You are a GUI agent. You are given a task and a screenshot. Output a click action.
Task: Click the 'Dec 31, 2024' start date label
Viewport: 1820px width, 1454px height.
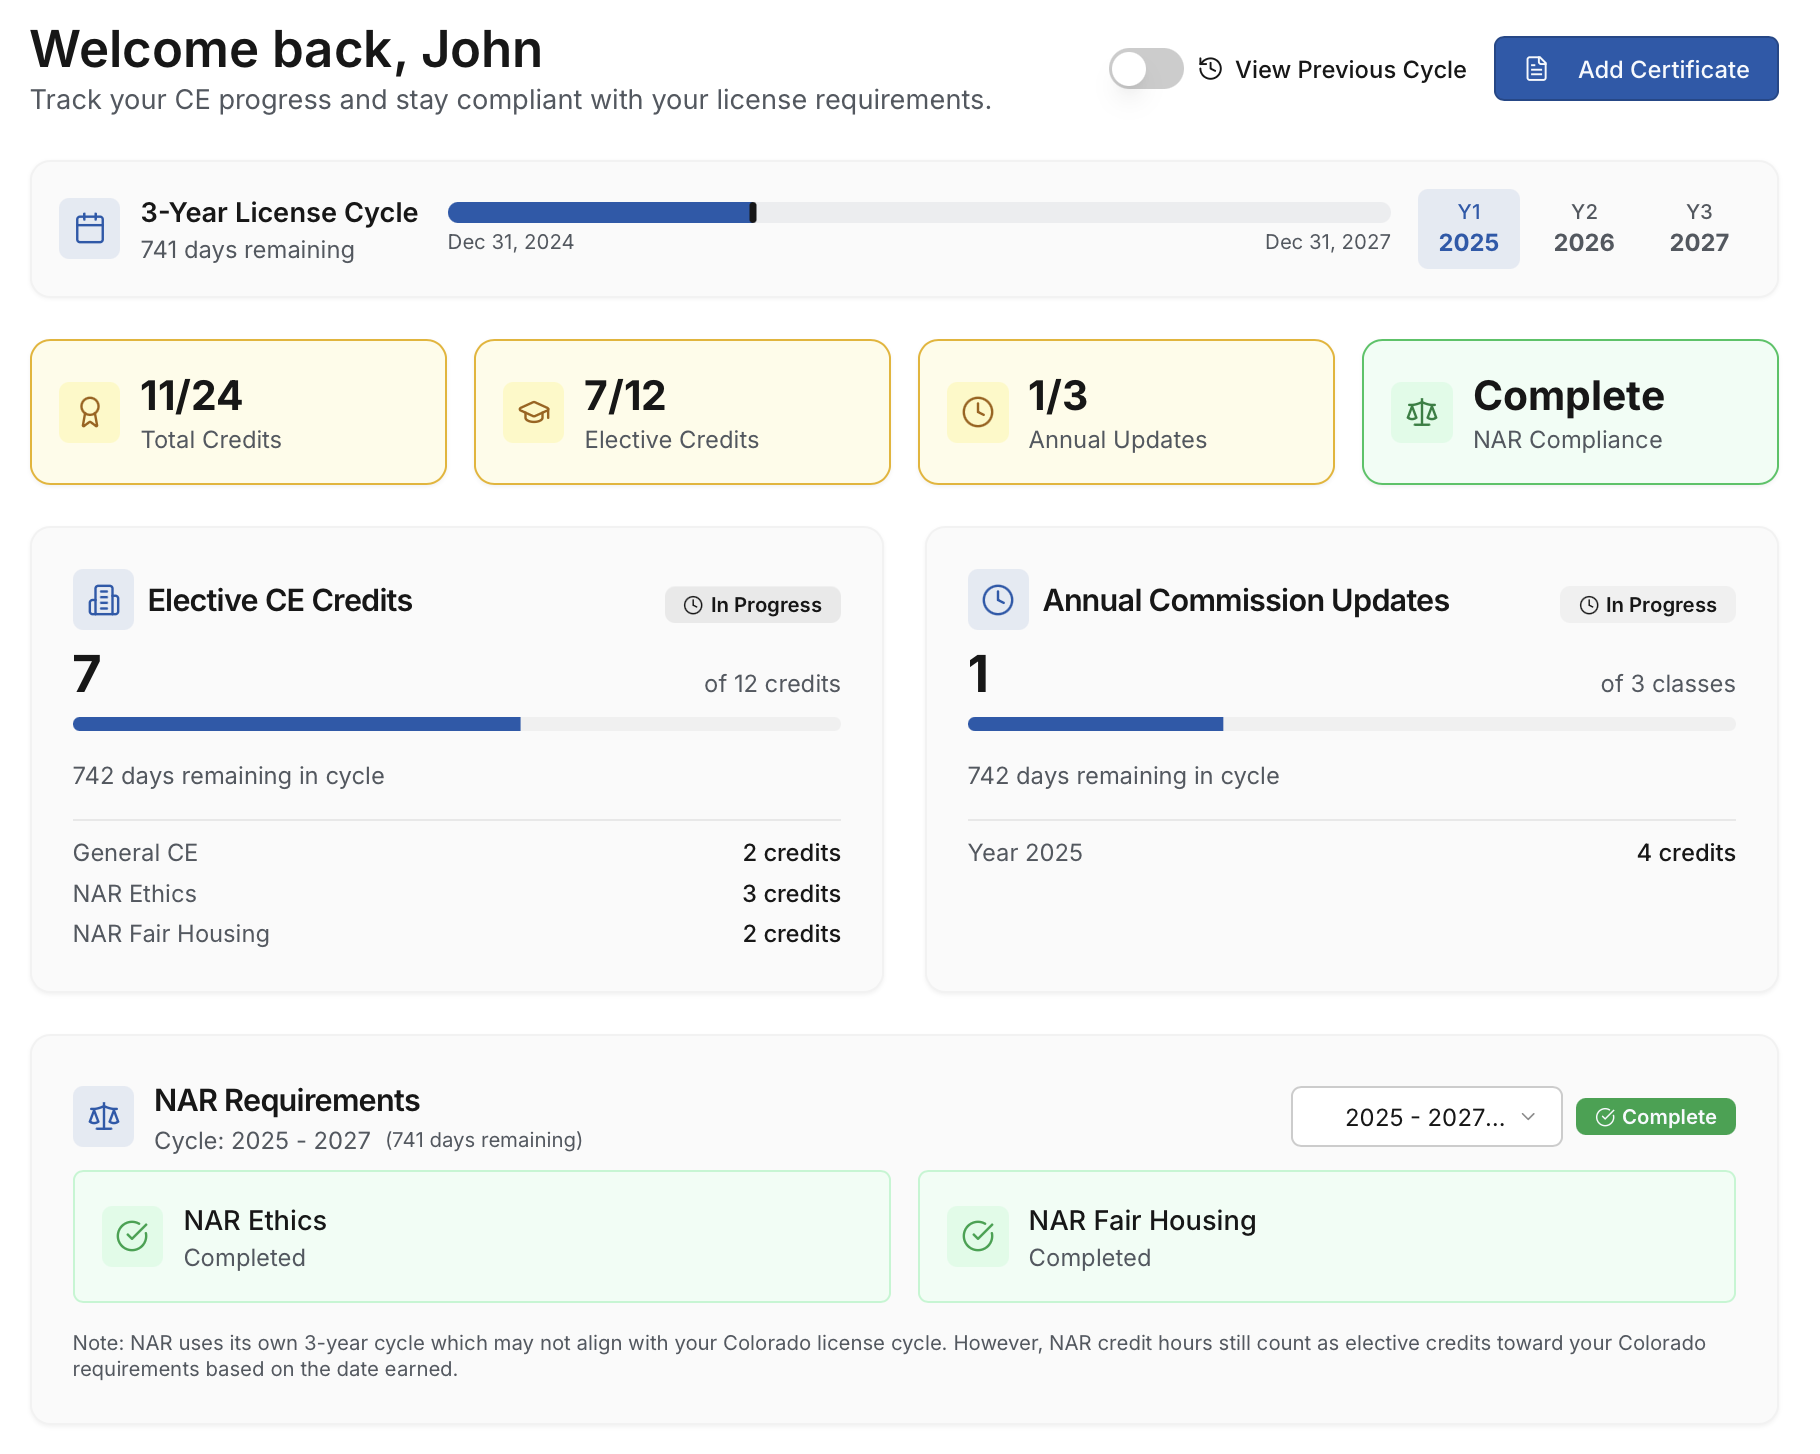511,242
